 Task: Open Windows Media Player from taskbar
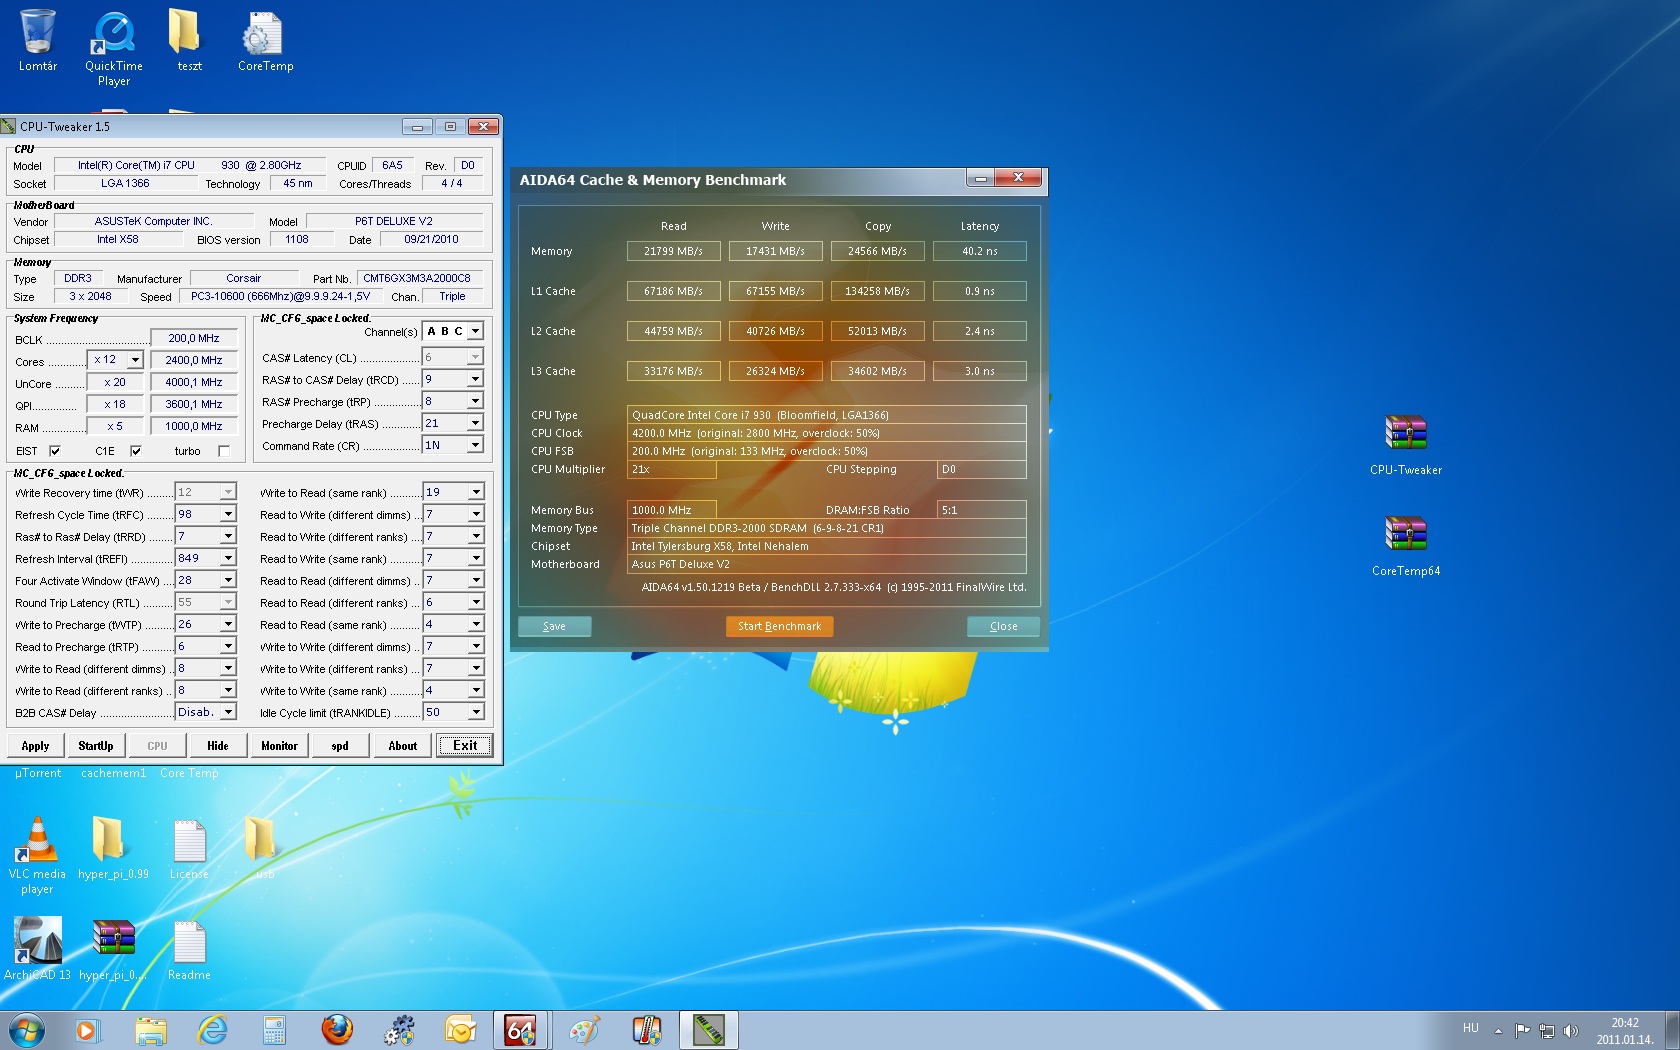coord(87,1030)
